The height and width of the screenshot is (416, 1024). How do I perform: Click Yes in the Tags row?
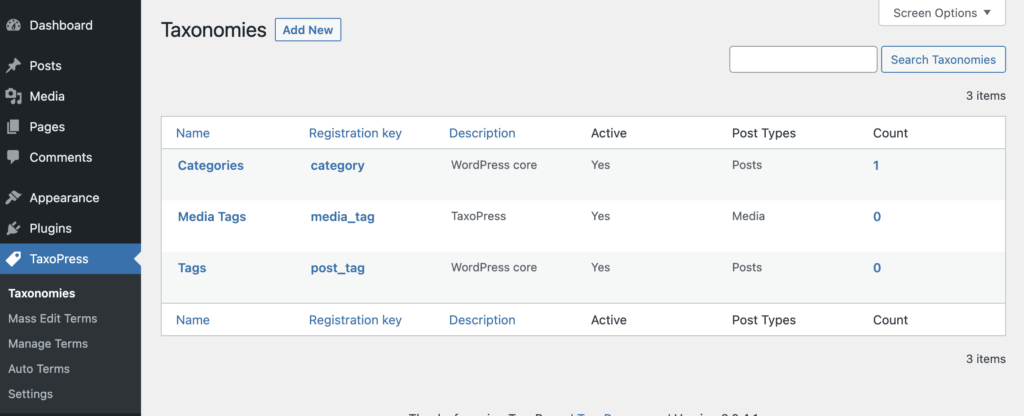coord(600,267)
